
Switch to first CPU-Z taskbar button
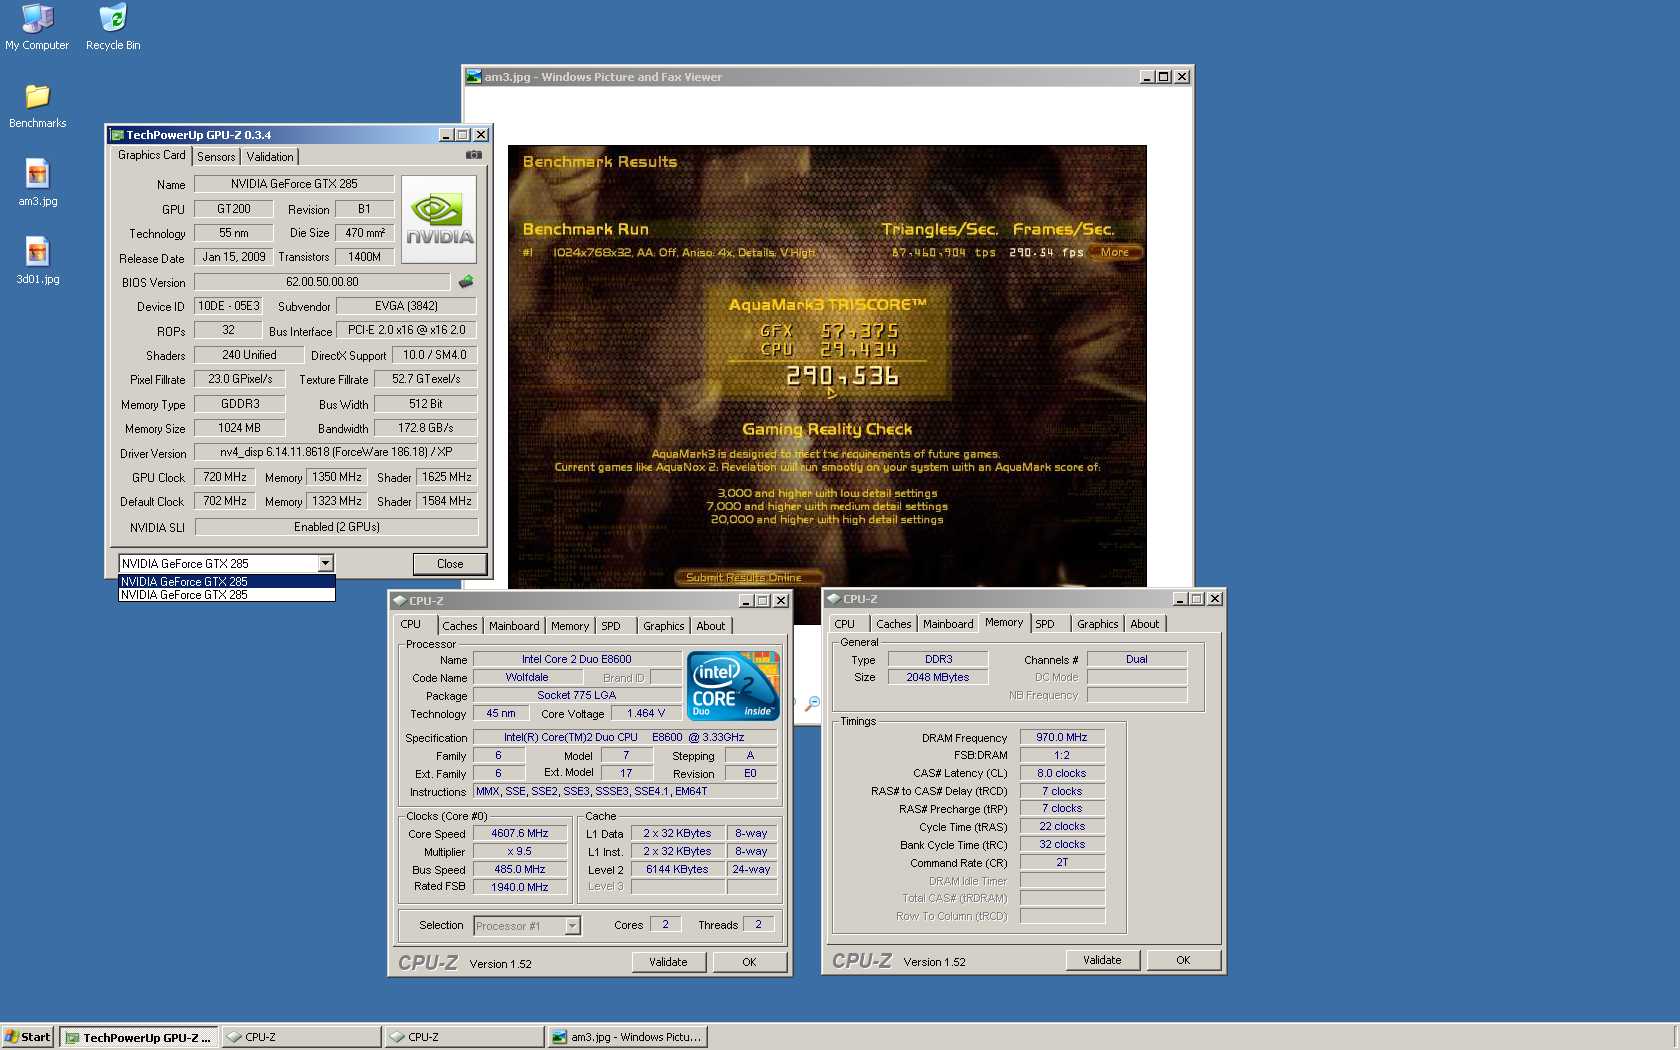(302, 1037)
